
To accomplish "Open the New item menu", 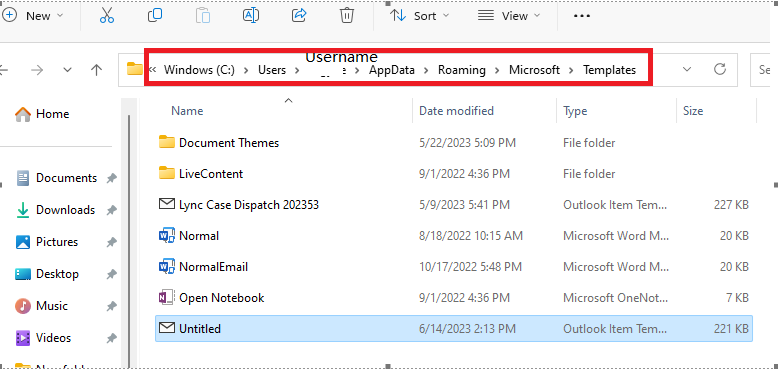I will (x=33, y=16).
